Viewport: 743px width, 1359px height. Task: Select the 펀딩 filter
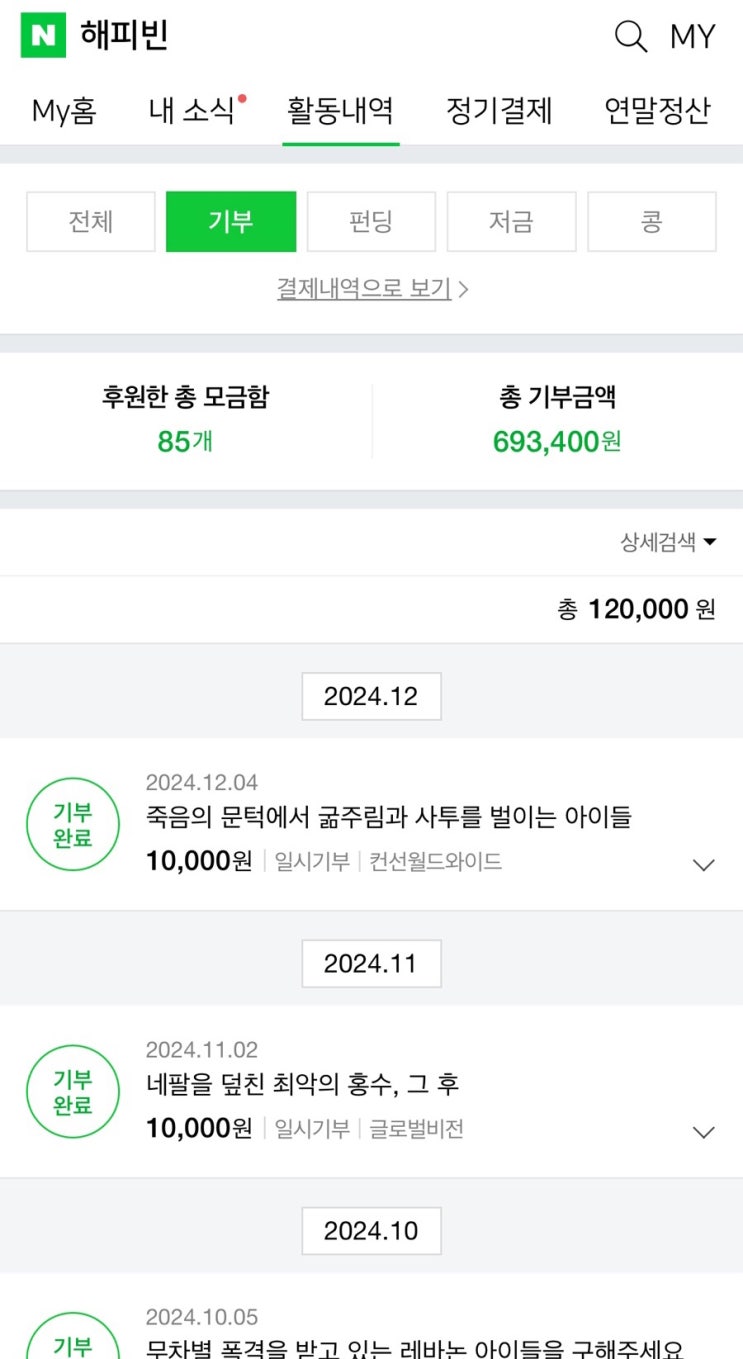tap(371, 222)
